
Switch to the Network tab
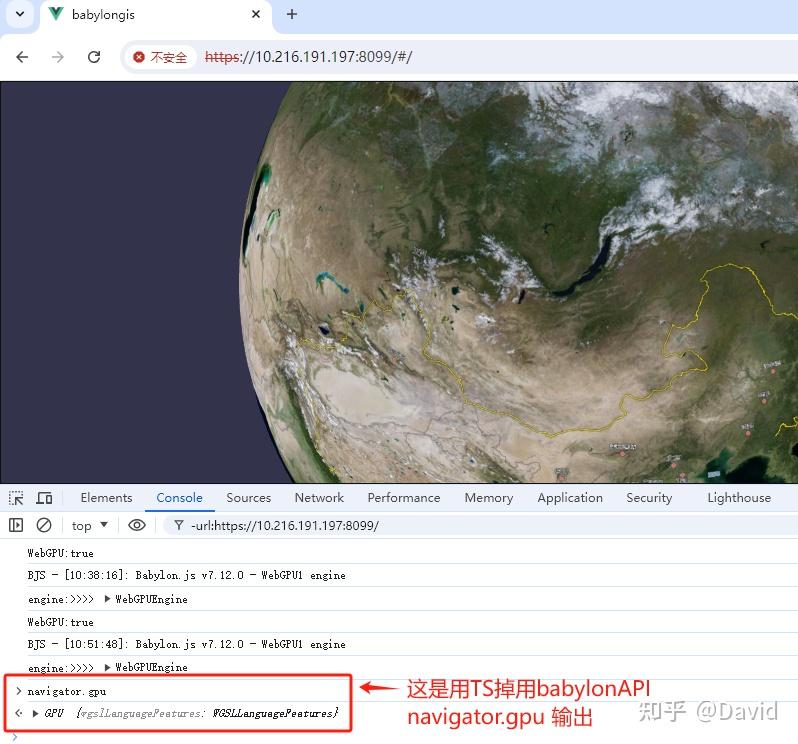click(x=319, y=498)
